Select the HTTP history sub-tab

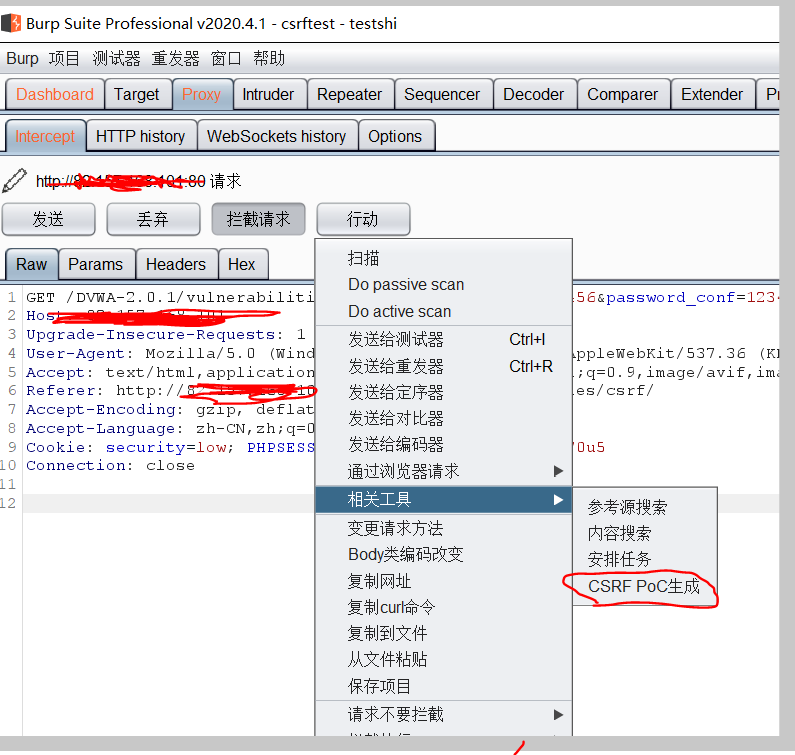point(140,136)
